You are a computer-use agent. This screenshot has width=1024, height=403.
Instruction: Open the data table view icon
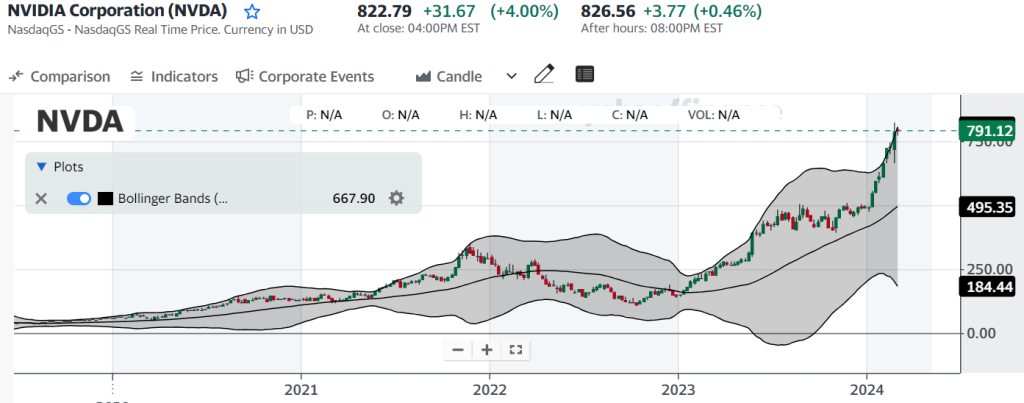[x=584, y=74]
